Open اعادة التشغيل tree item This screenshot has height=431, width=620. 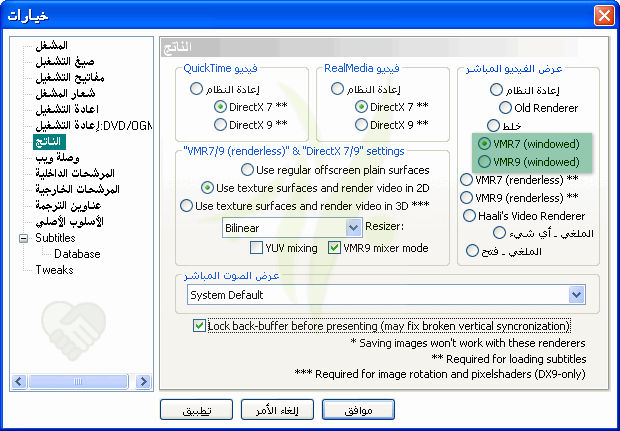pyautogui.click(x=67, y=109)
